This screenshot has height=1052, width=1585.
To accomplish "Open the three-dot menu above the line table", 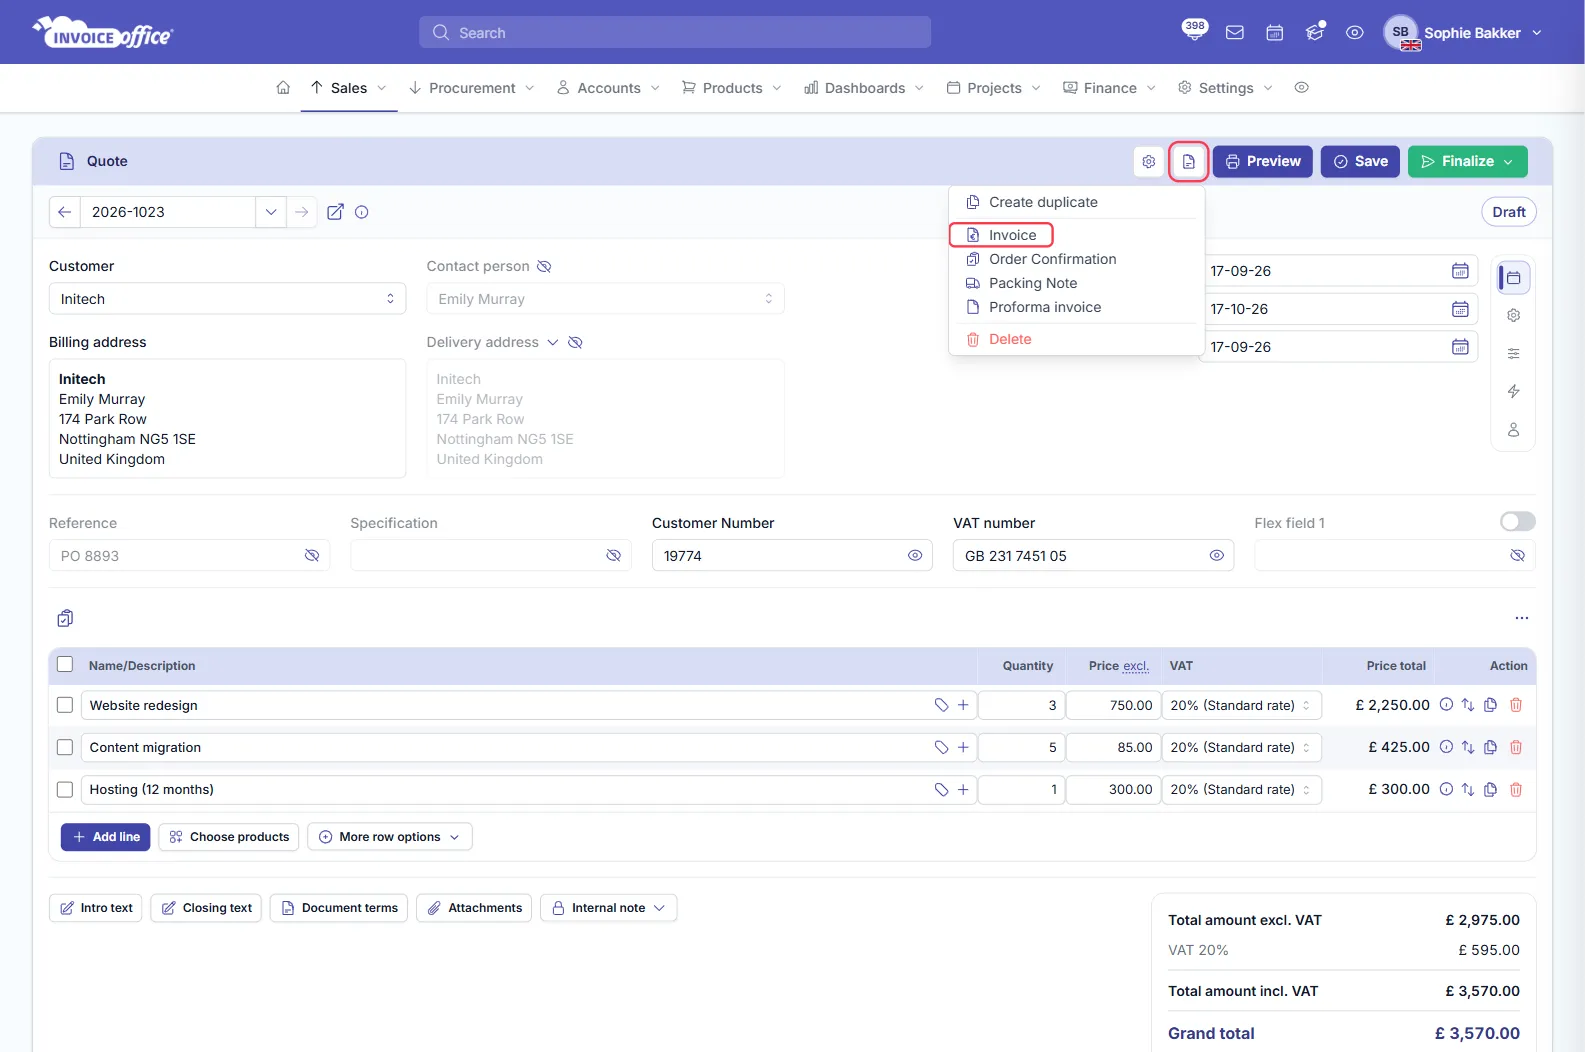I will coord(1522,618).
